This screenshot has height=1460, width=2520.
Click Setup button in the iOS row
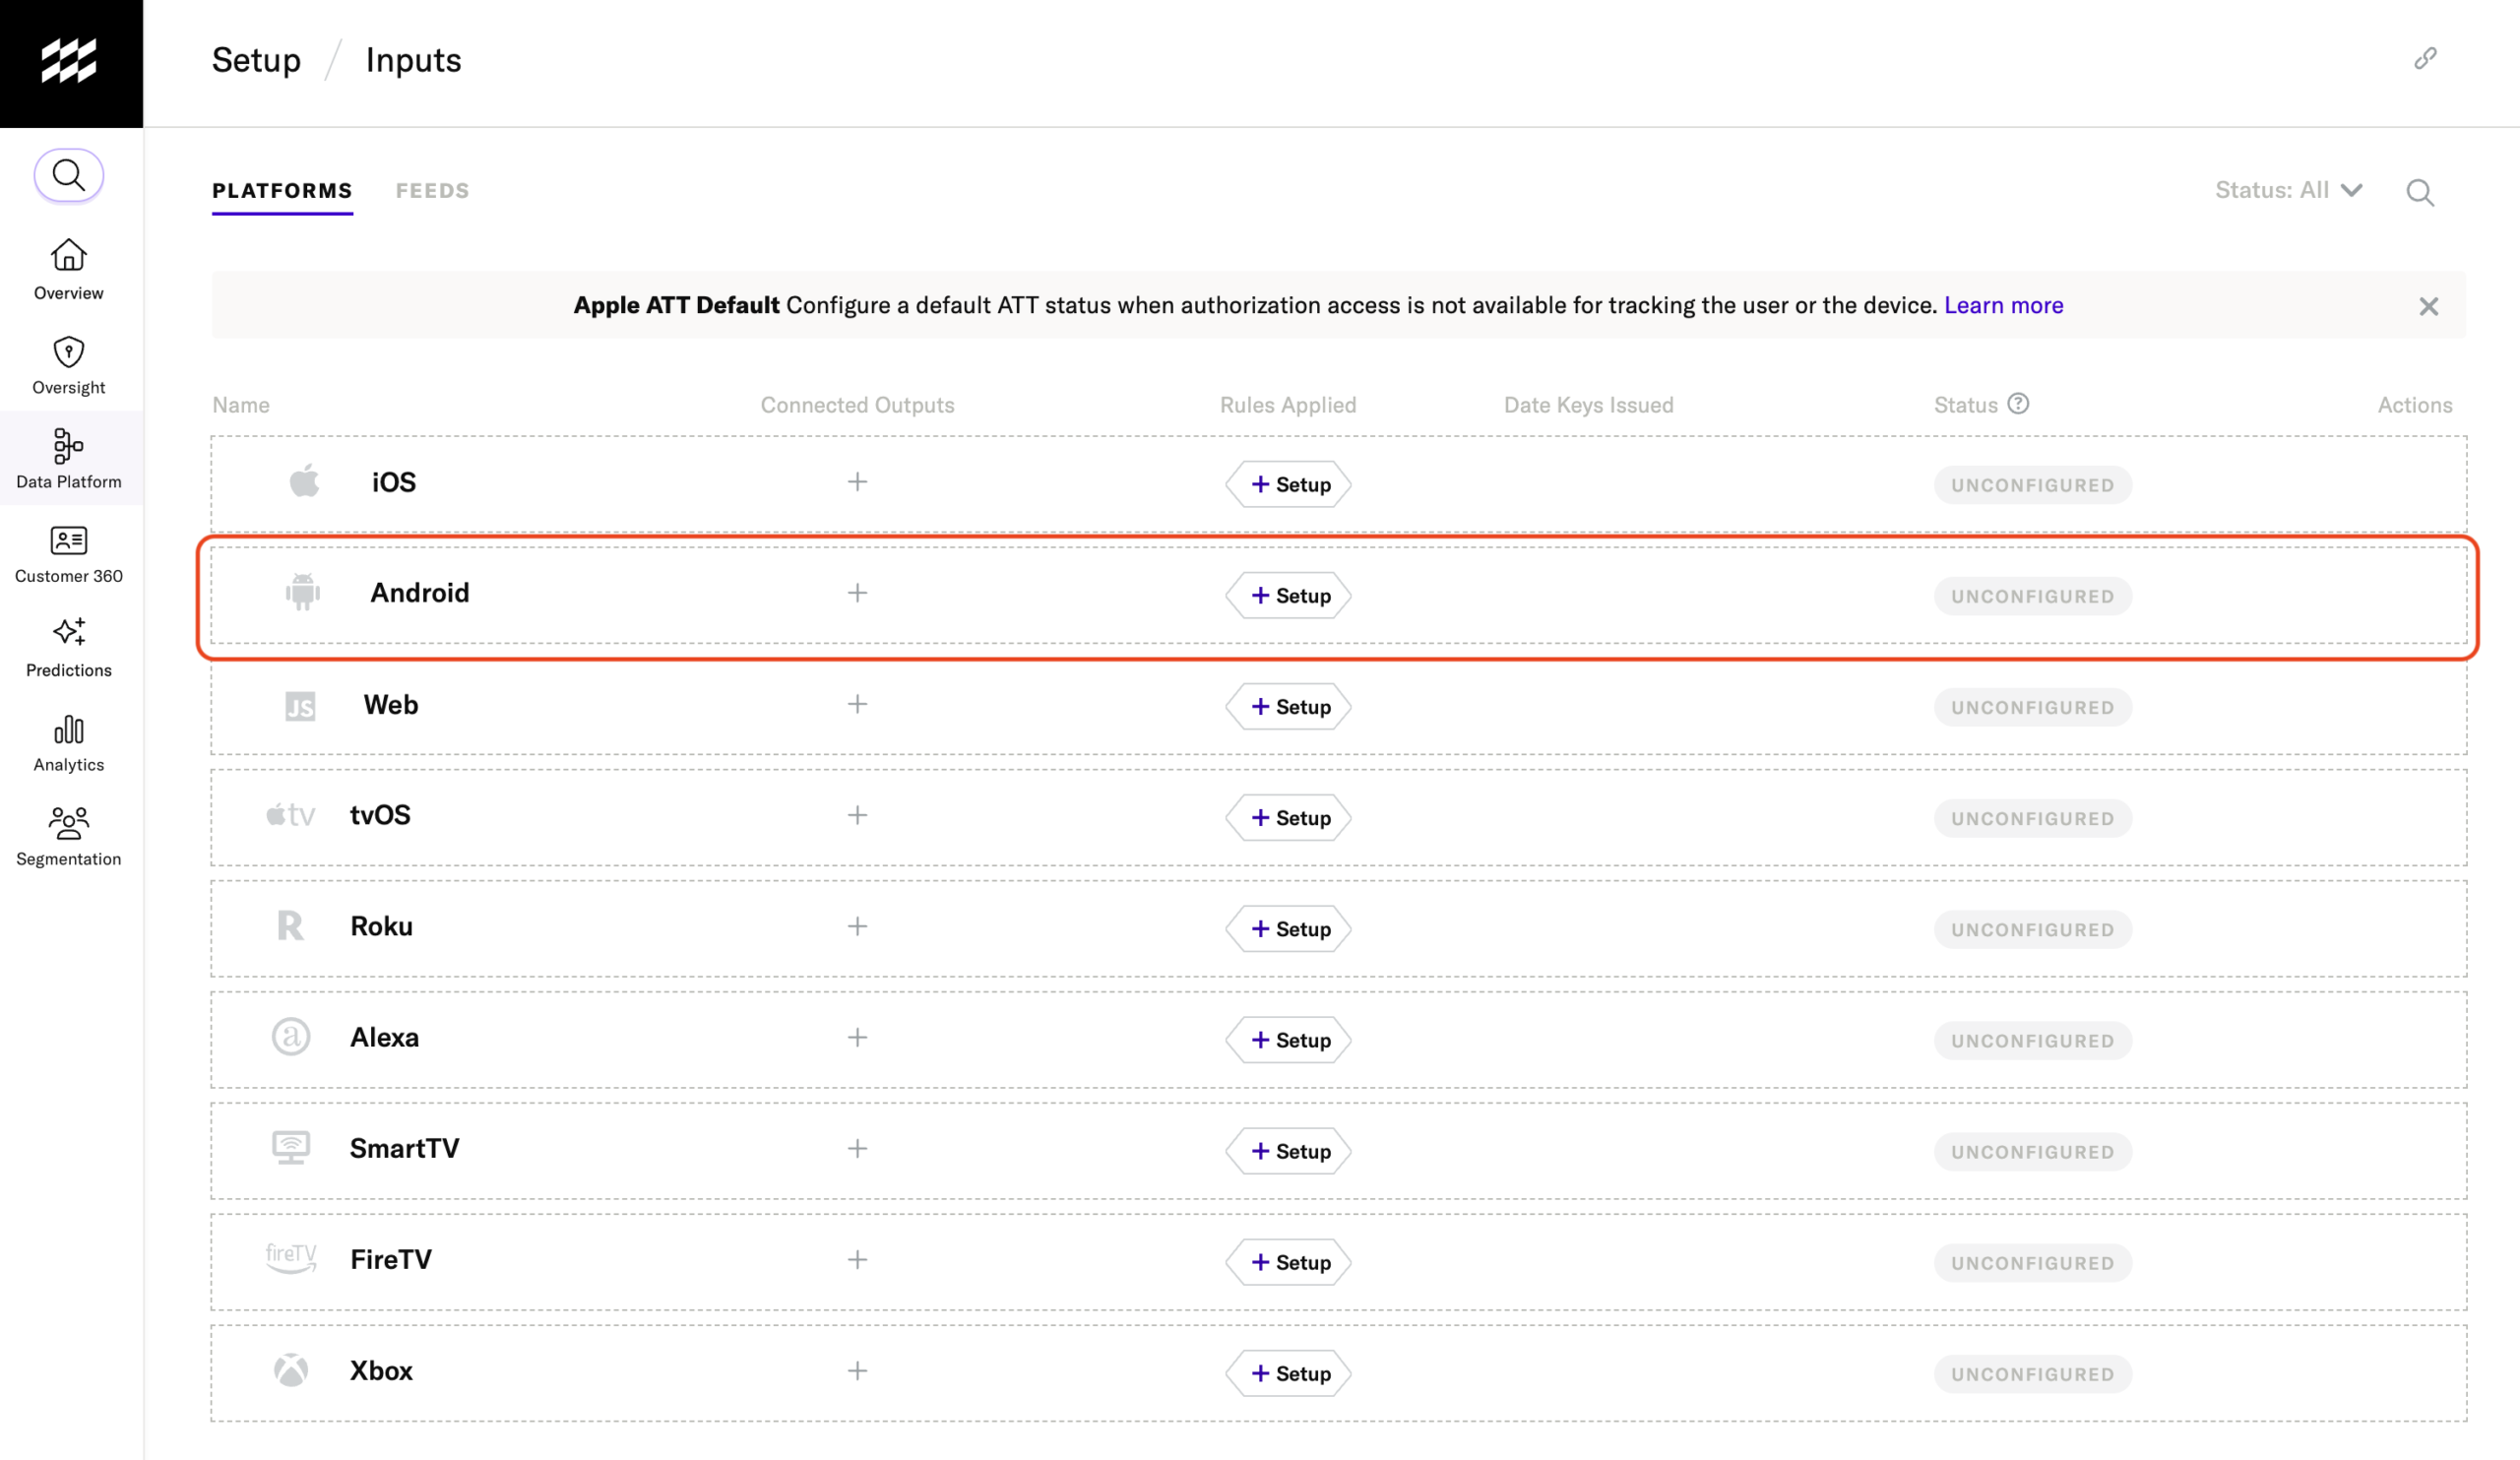[x=1288, y=484]
